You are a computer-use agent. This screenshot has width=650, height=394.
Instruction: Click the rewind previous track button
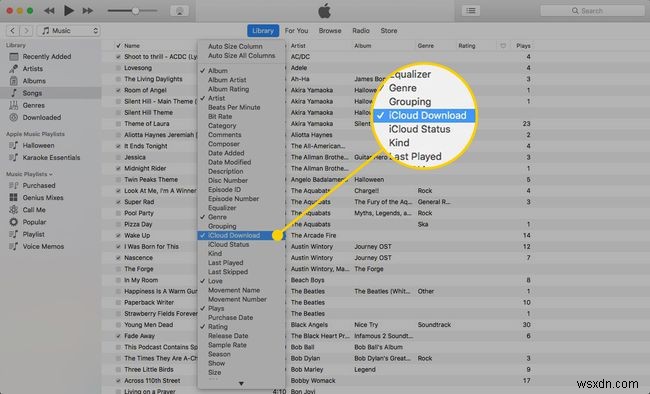tap(49, 11)
